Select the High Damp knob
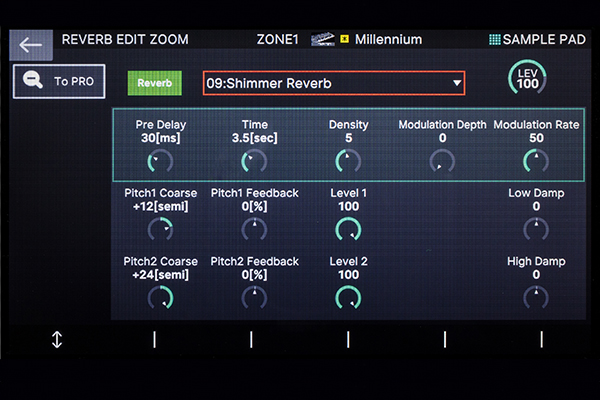The height and width of the screenshot is (400, 600). coord(536,297)
